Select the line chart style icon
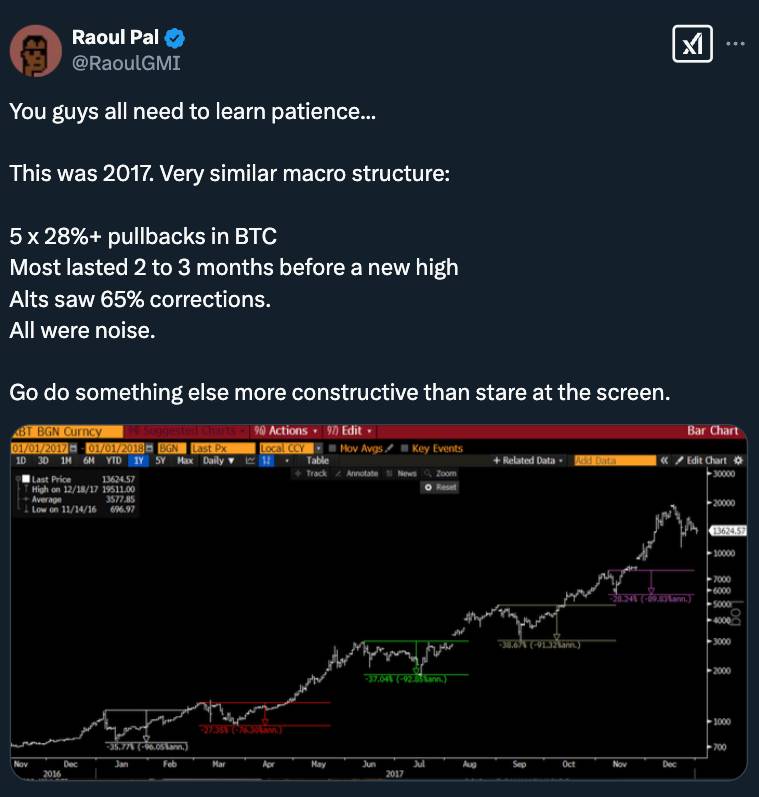Viewport: 759px width, 797px height. point(250,461)
